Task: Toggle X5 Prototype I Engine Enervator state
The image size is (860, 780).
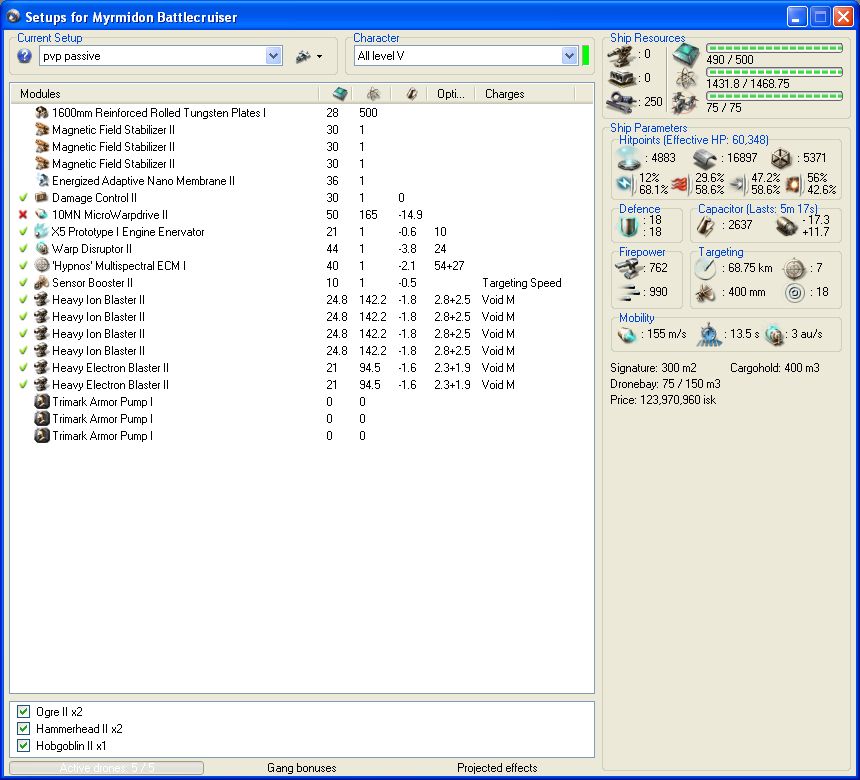Action: 23,231
